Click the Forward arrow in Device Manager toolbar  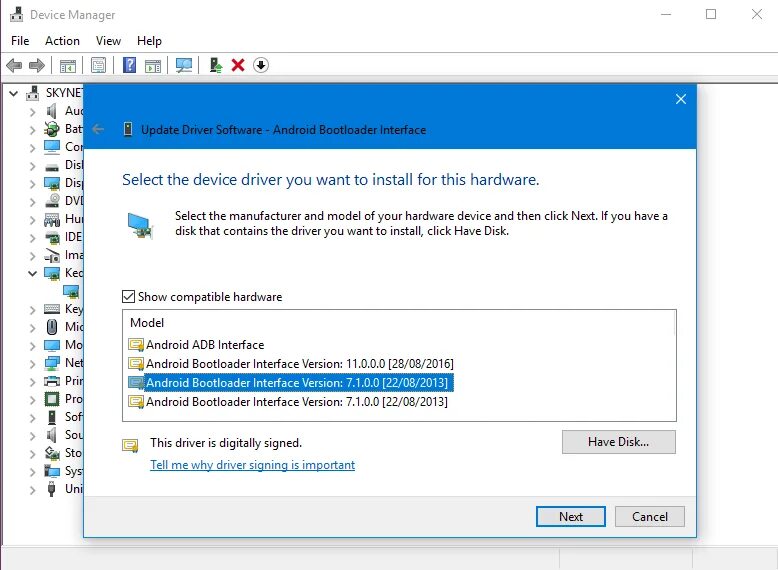click(x=37, y=65)
